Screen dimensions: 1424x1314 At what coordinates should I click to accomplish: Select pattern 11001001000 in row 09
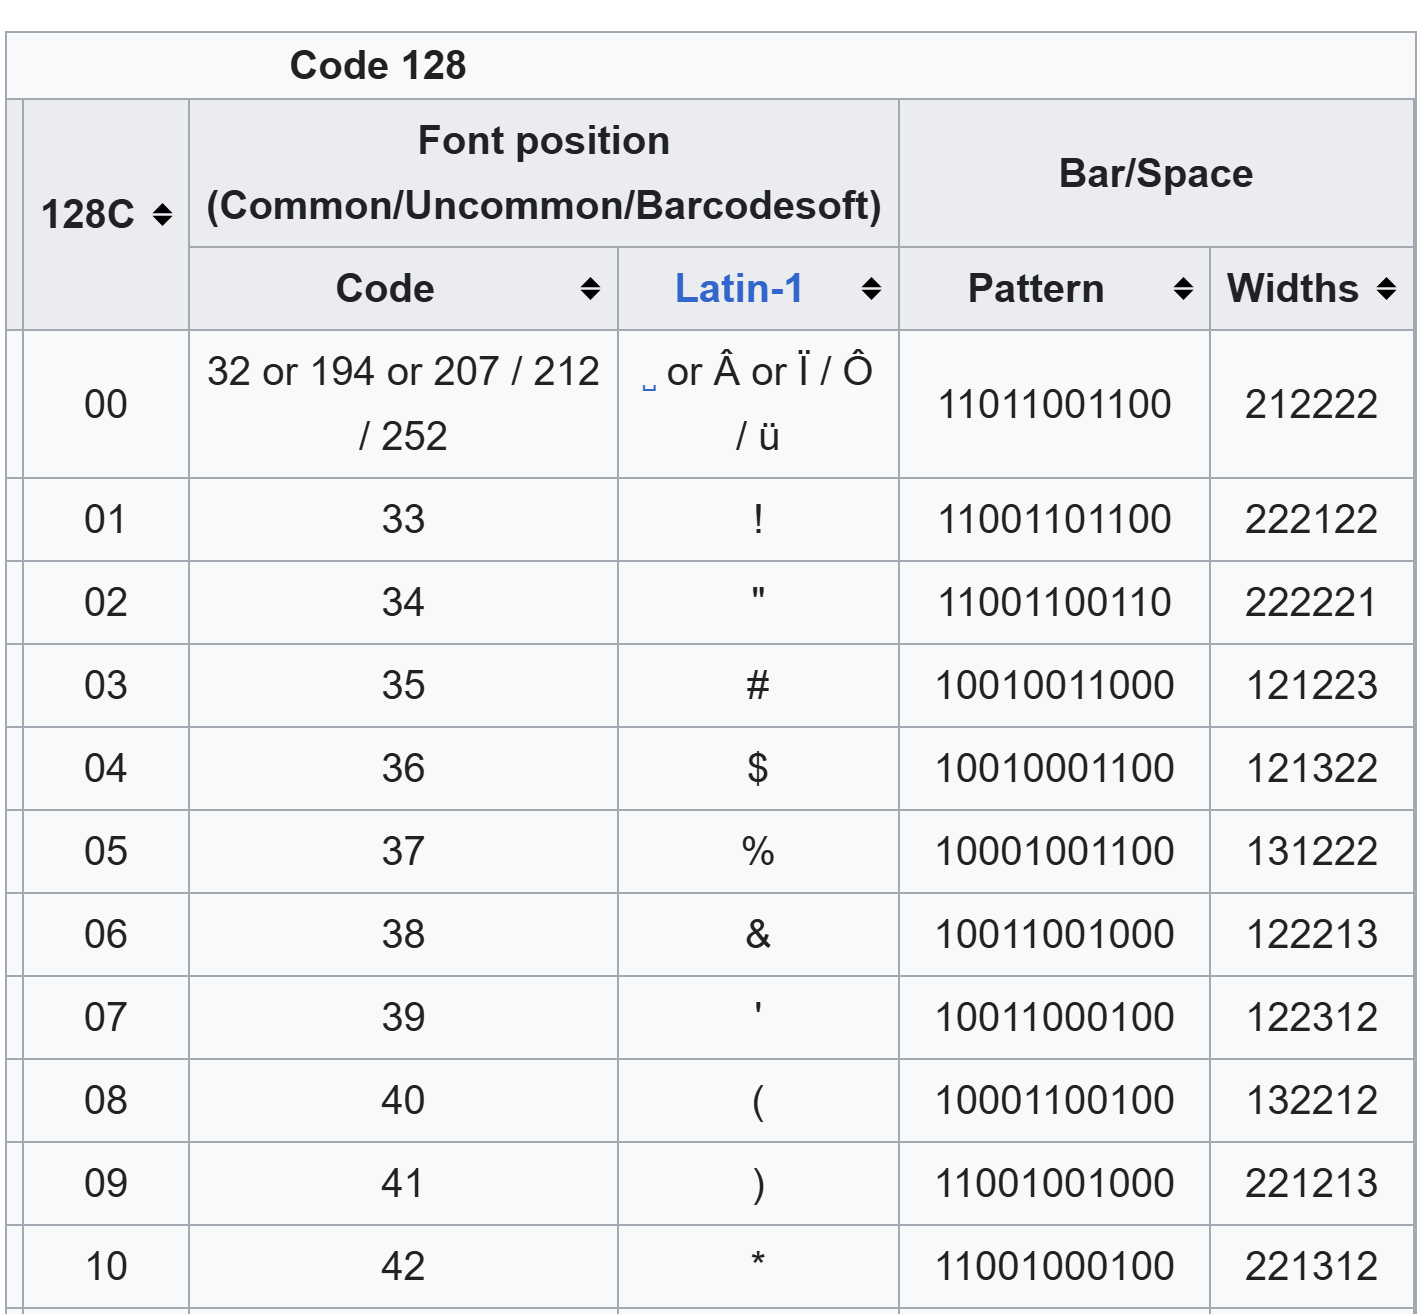point(1054,1184)
